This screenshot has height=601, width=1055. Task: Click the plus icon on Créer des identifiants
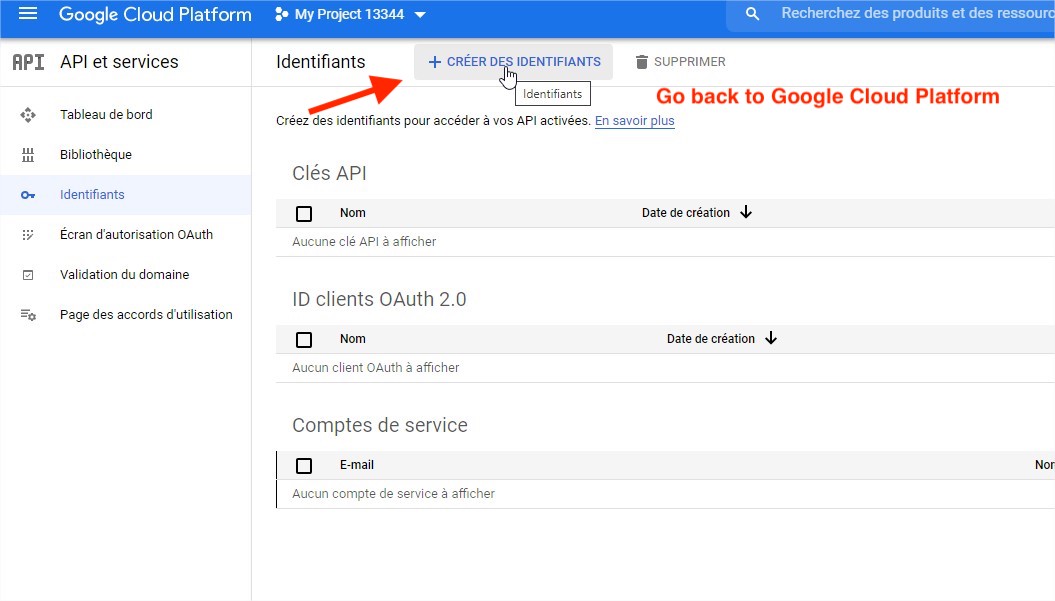pyautogui.click(x=435, y=62)
